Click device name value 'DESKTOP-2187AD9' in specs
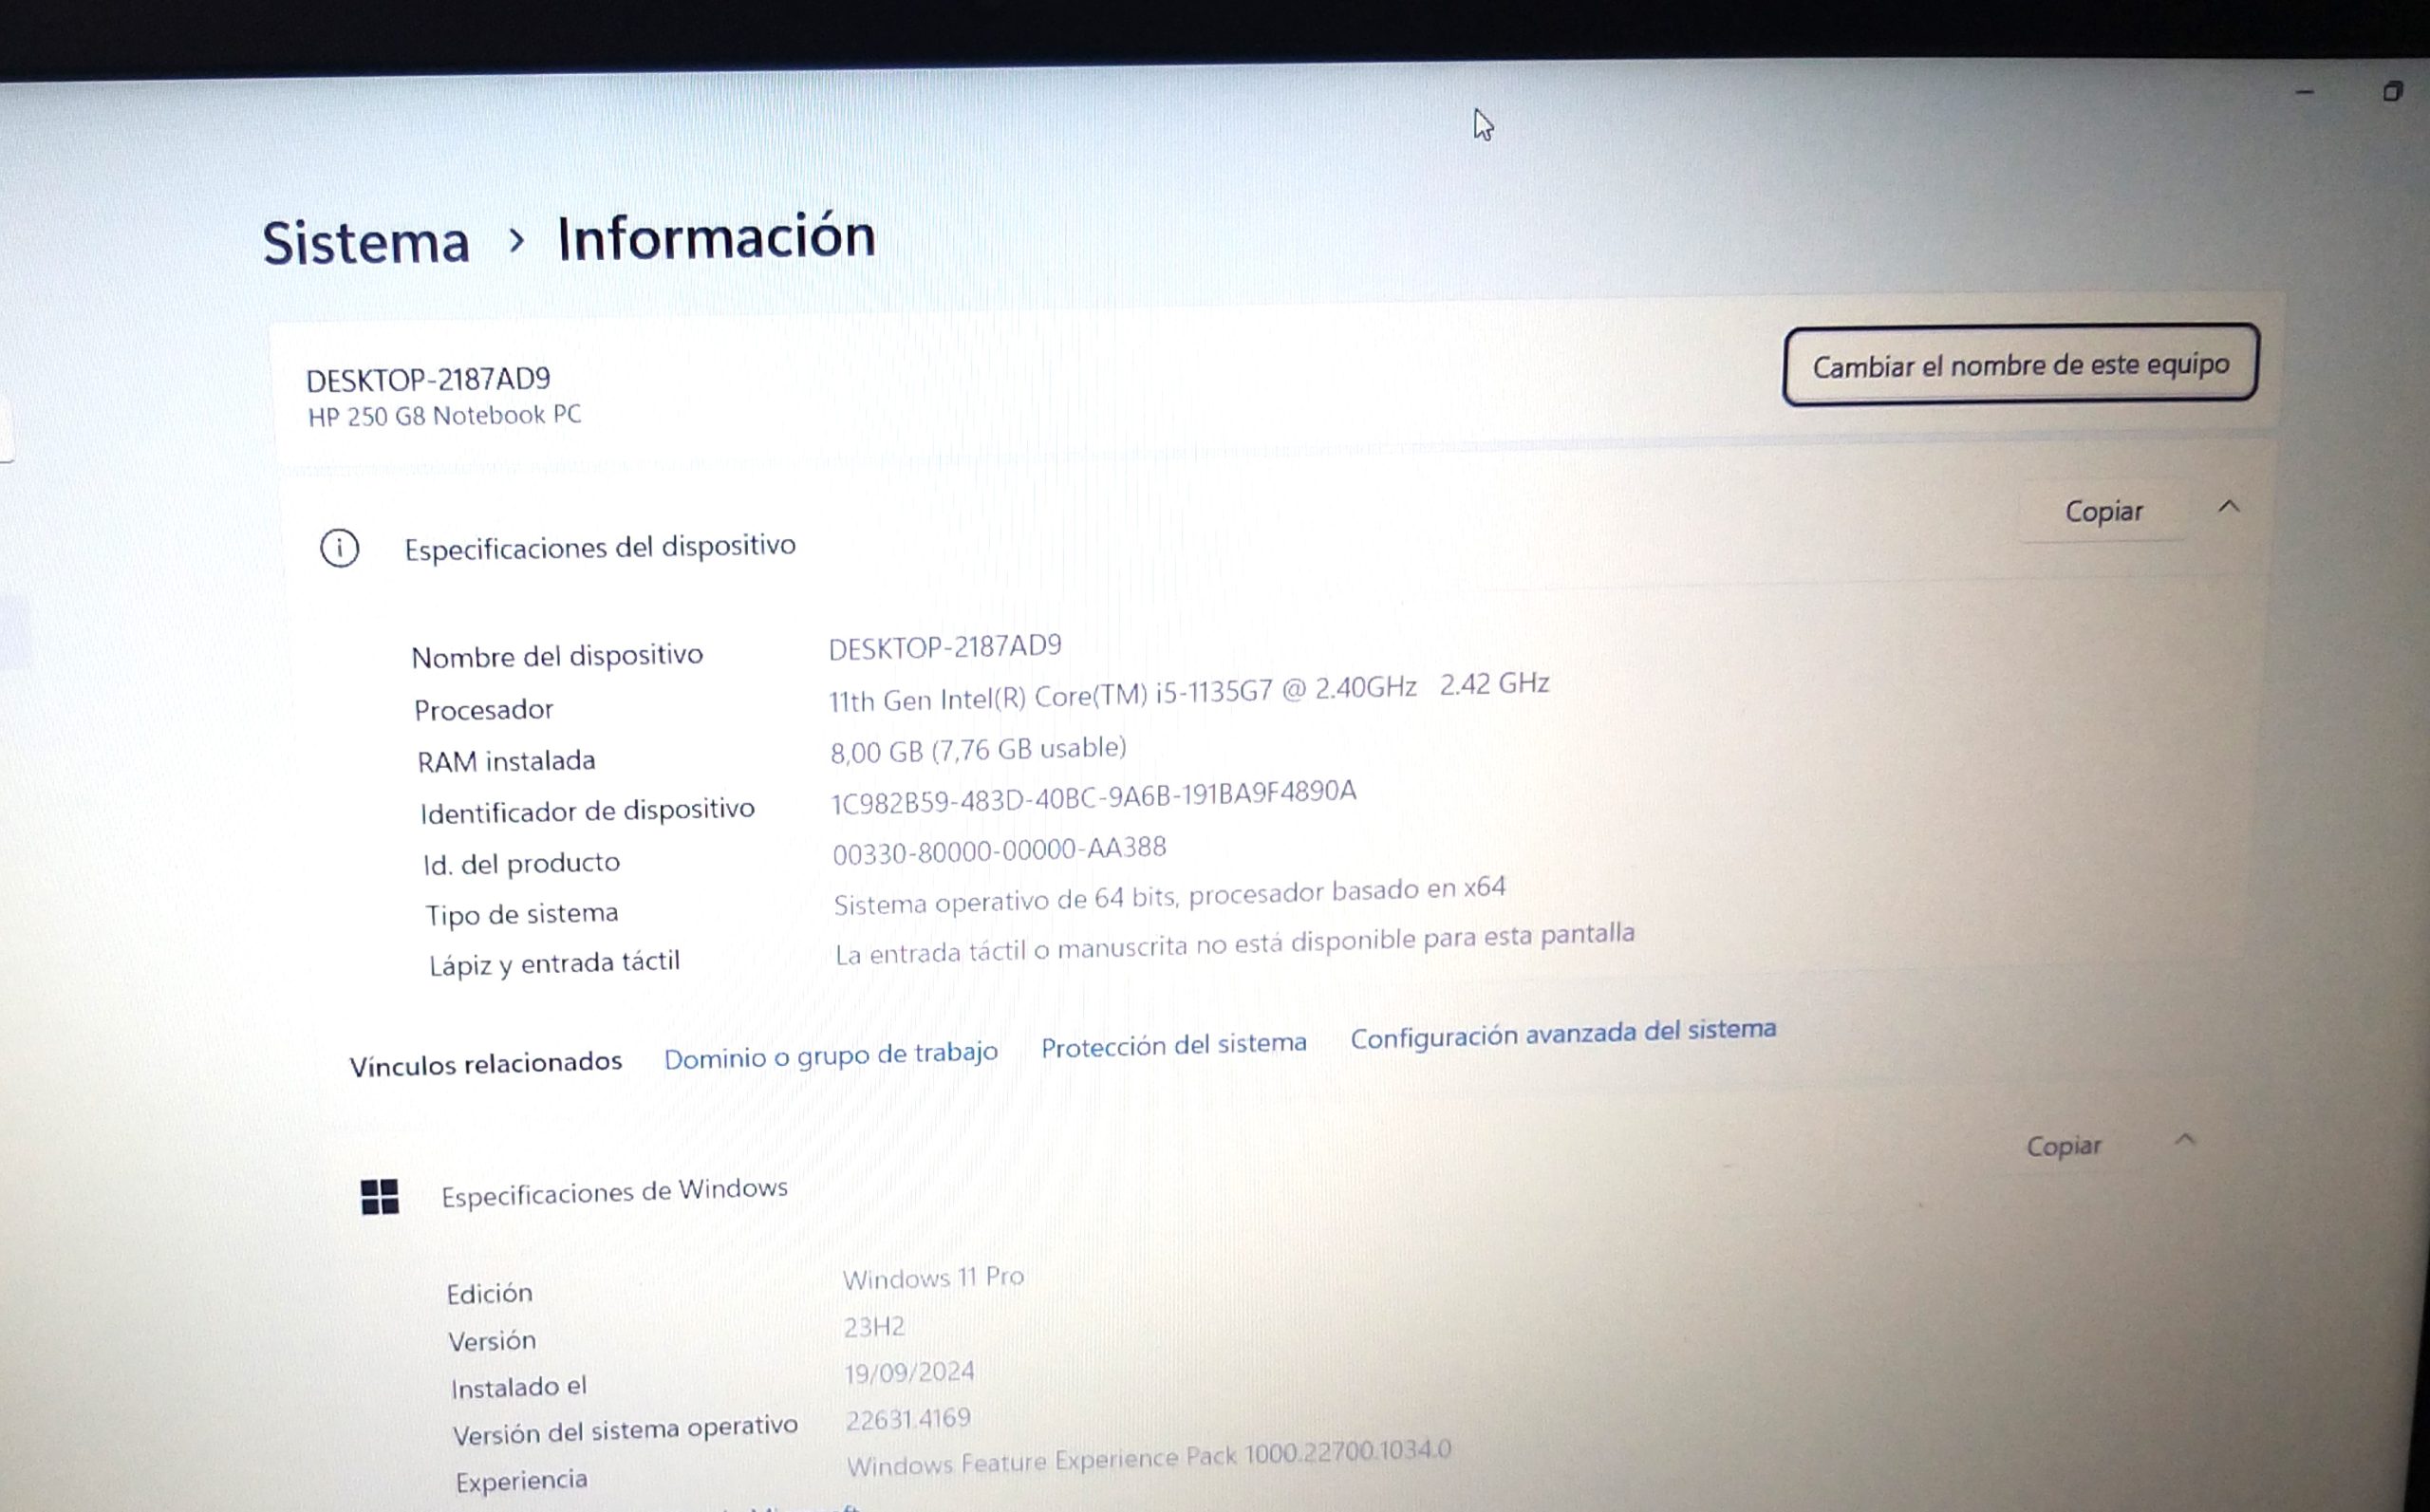 tap(945, 648)
